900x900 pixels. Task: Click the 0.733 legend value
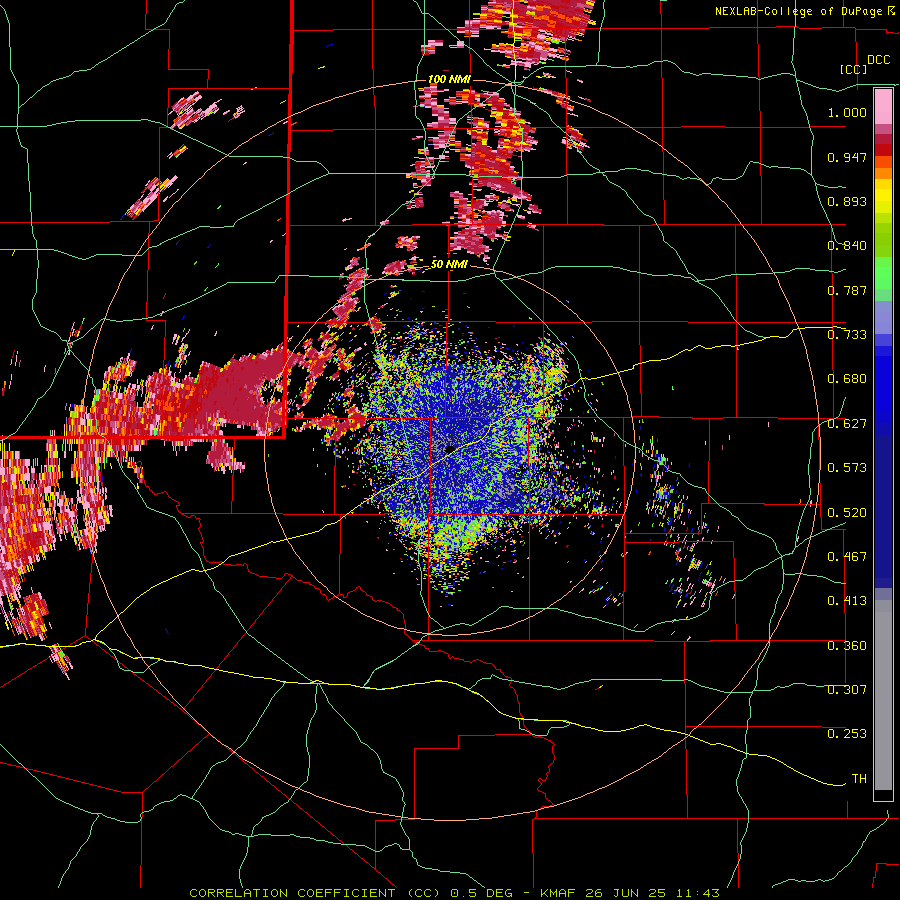847,335
